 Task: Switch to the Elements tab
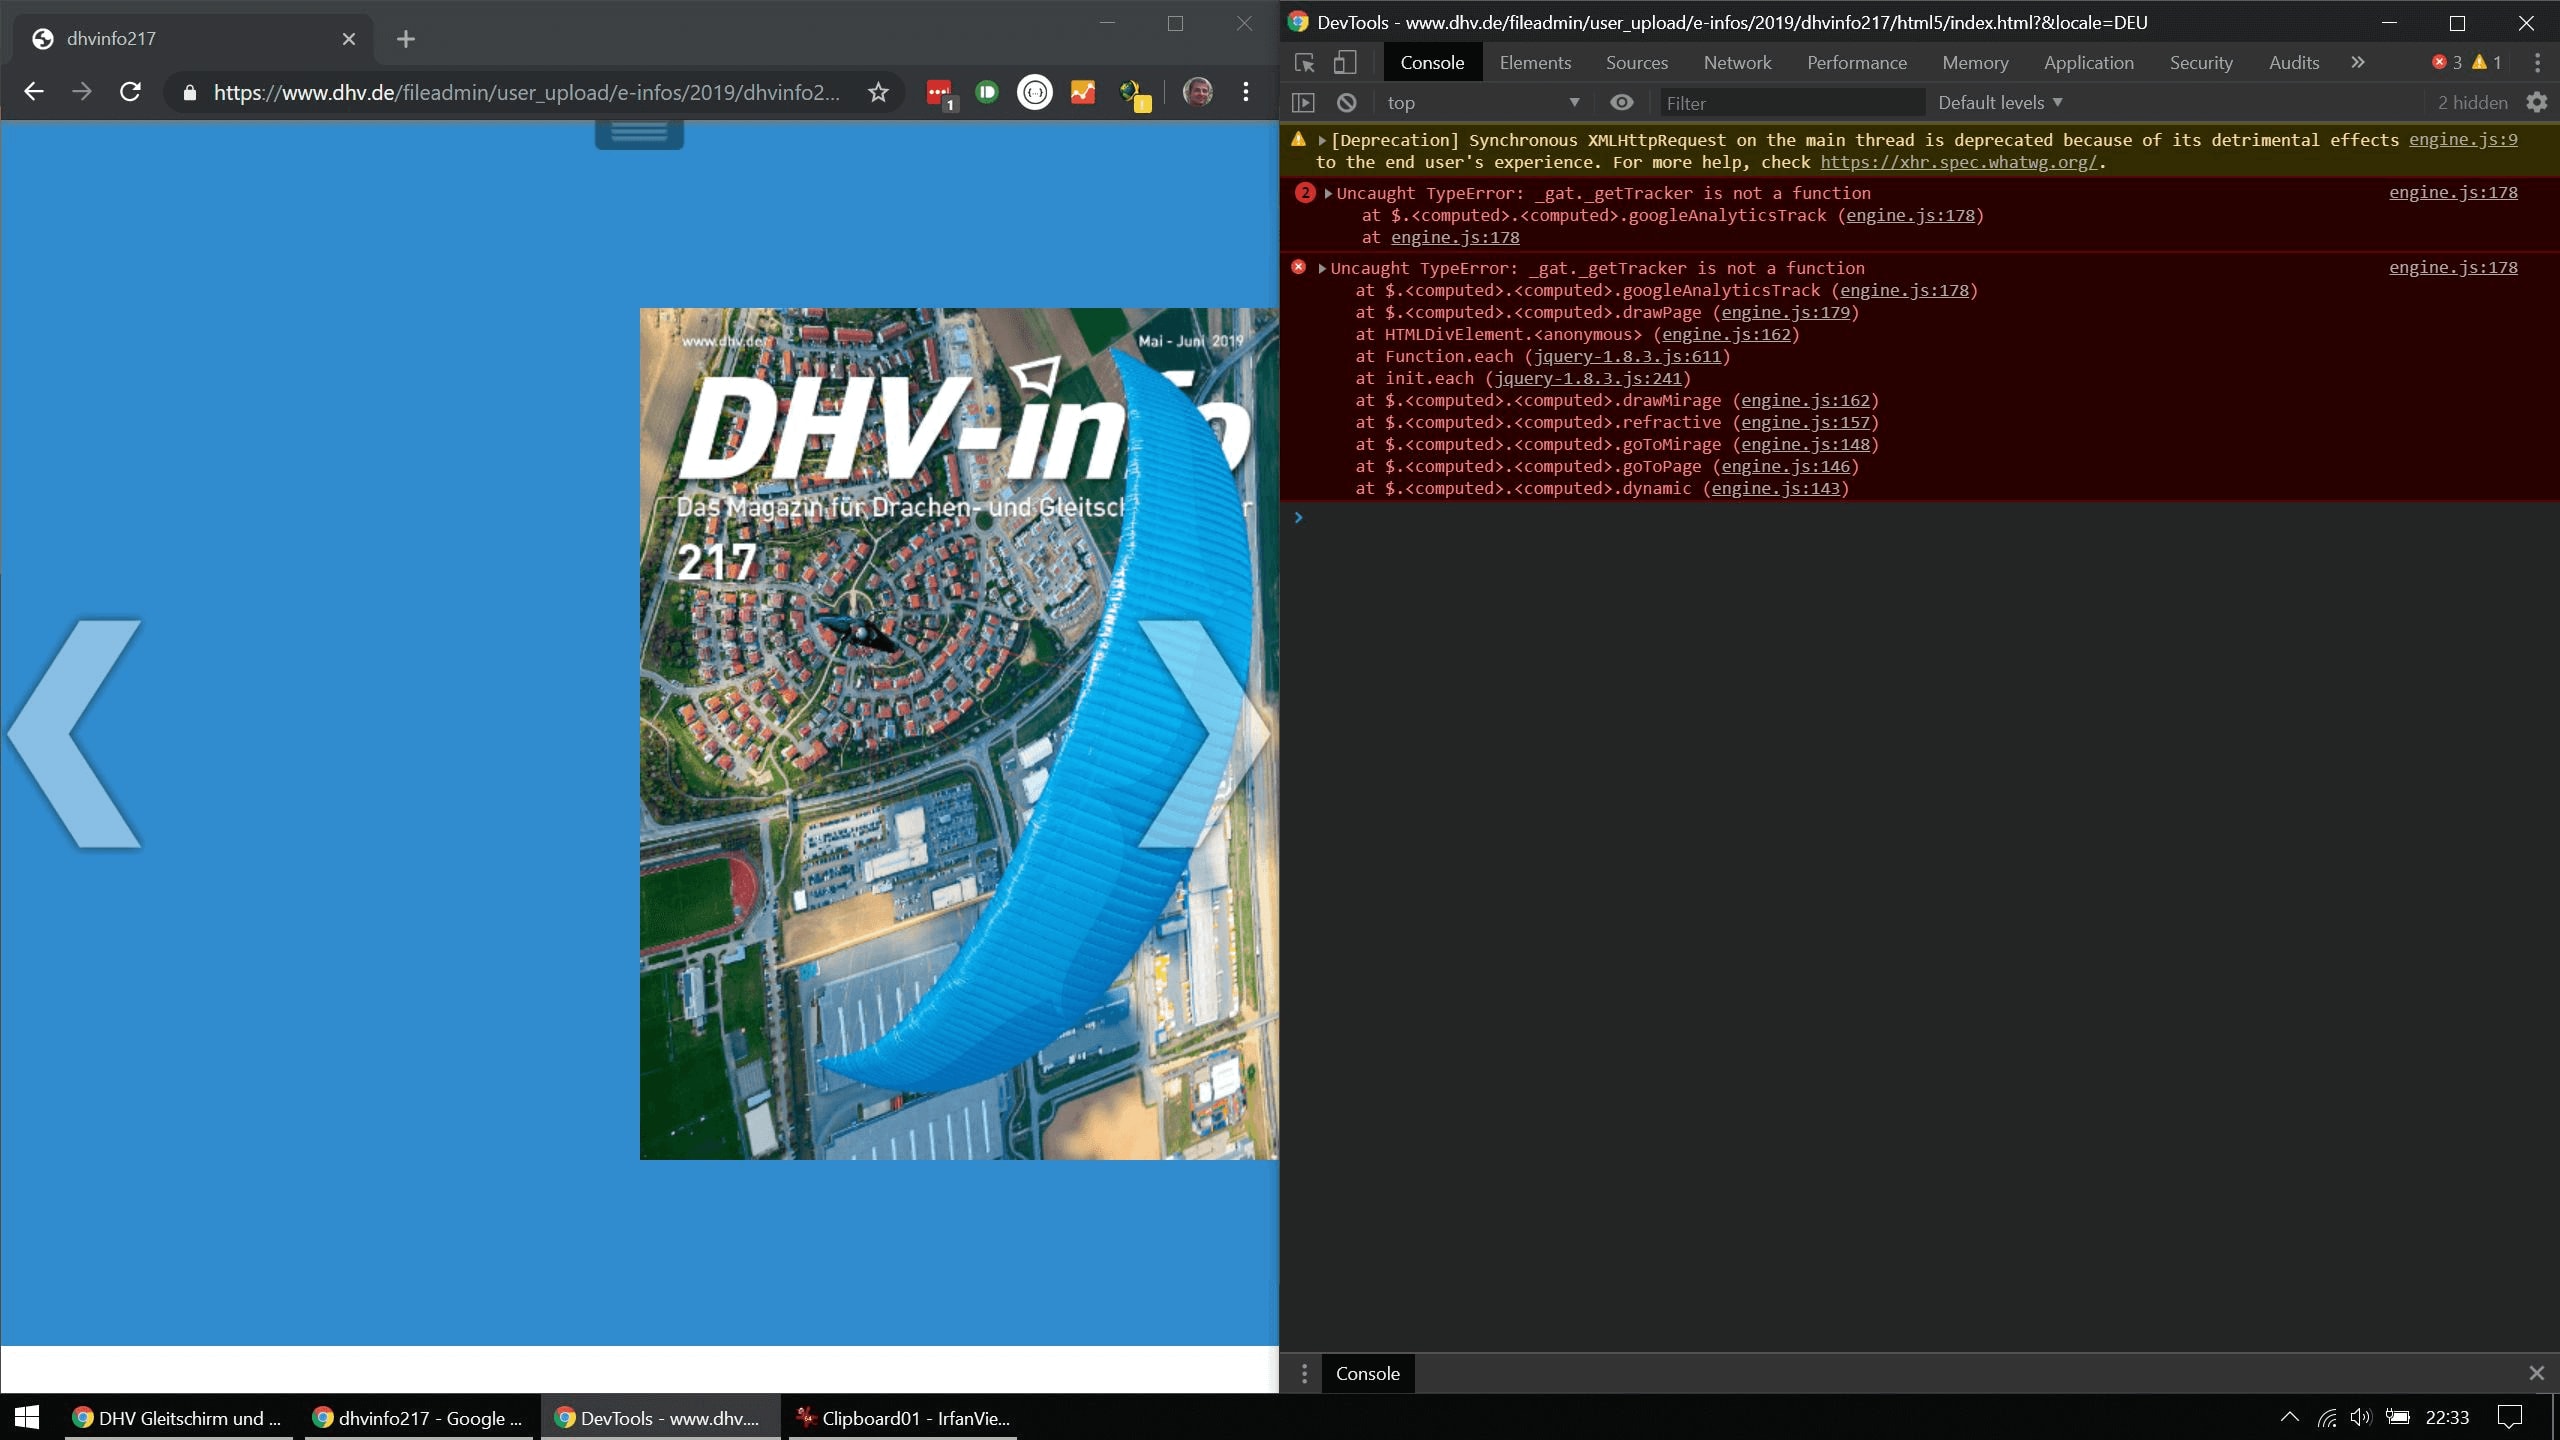point(1535,63)
